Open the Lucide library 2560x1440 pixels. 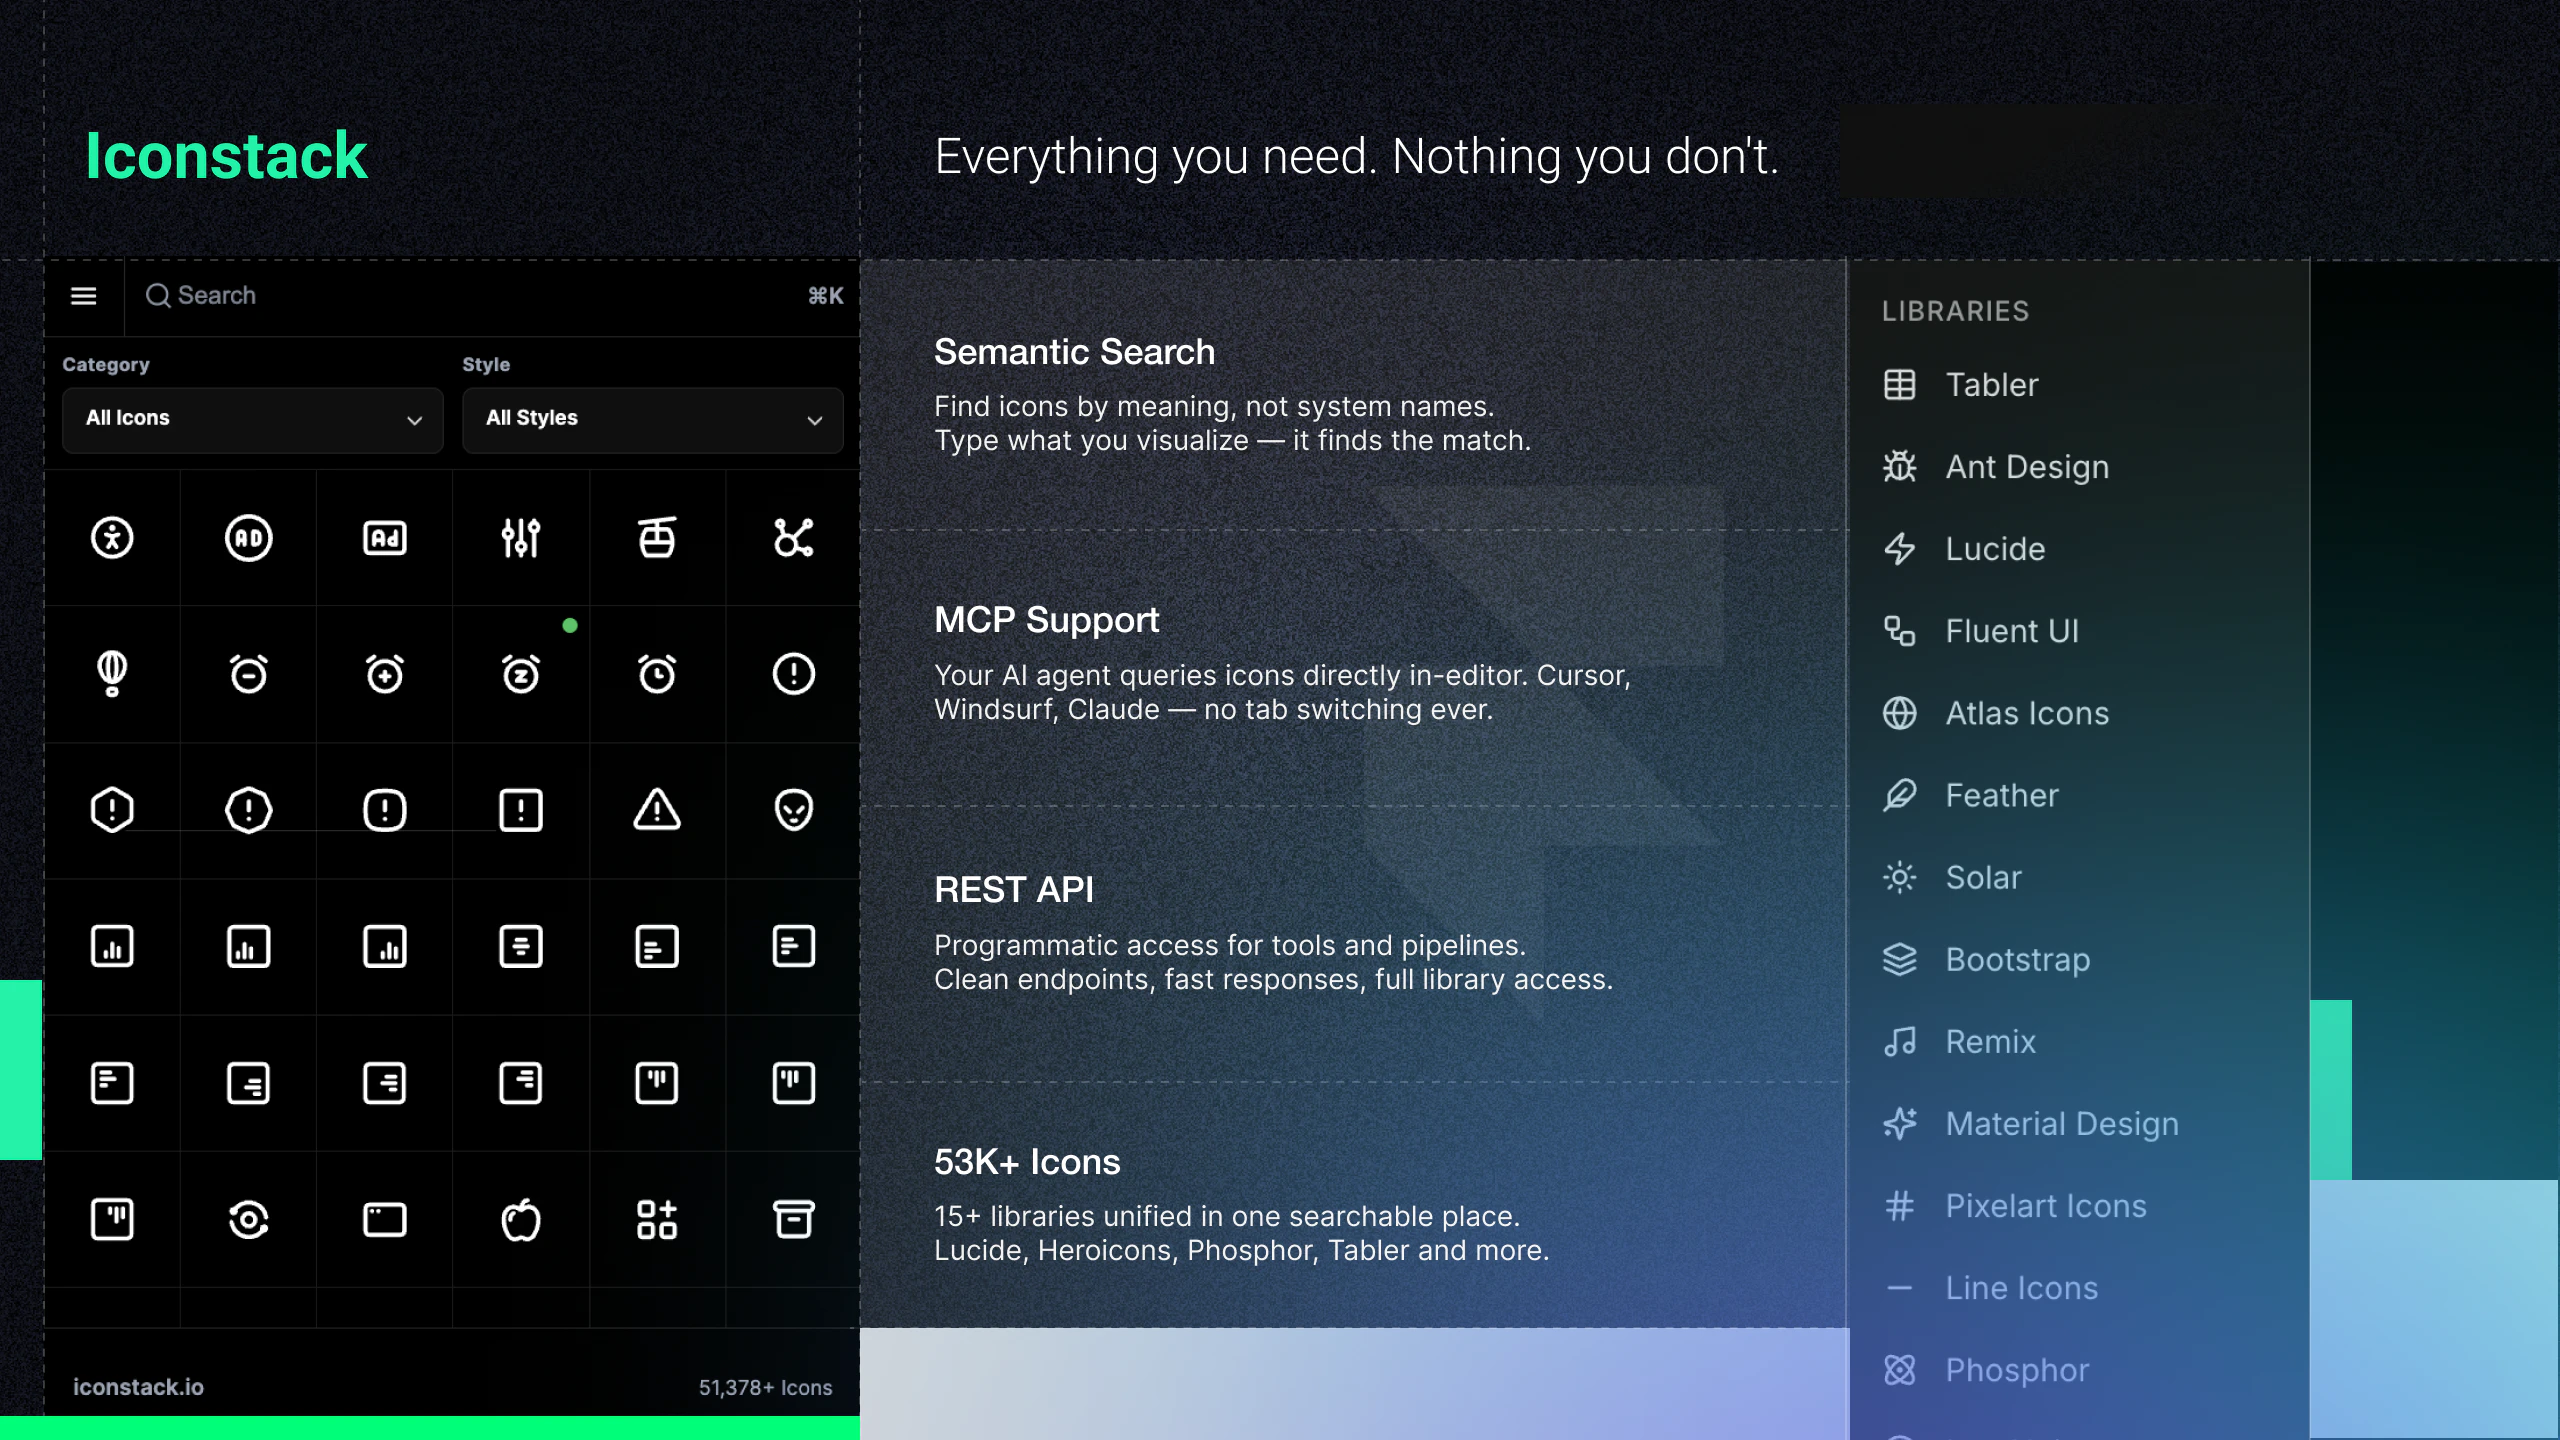point(1964,549)
